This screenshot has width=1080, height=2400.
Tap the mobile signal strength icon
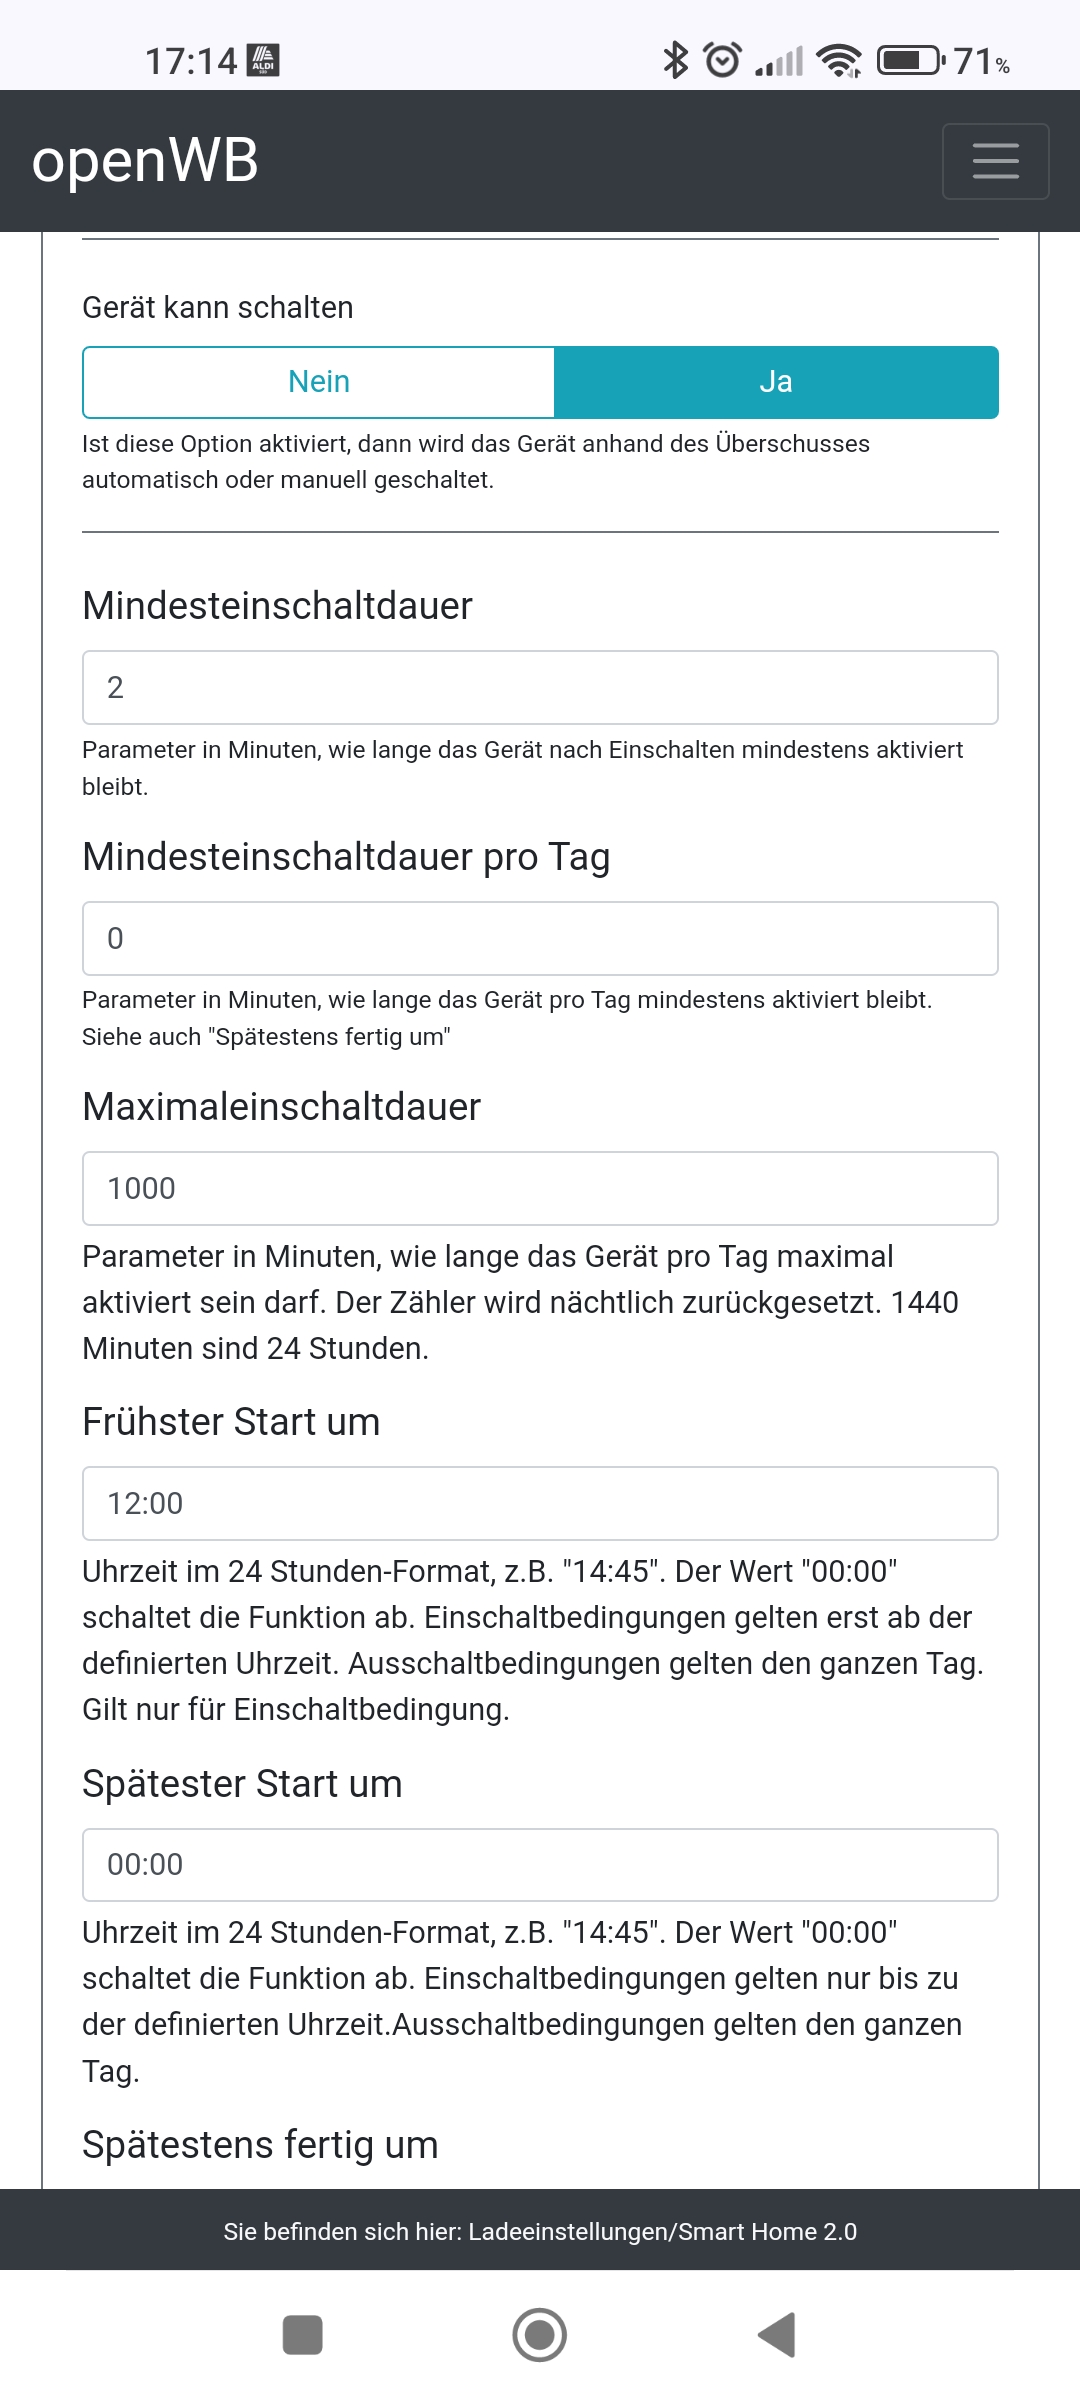(x=779, y=62)
